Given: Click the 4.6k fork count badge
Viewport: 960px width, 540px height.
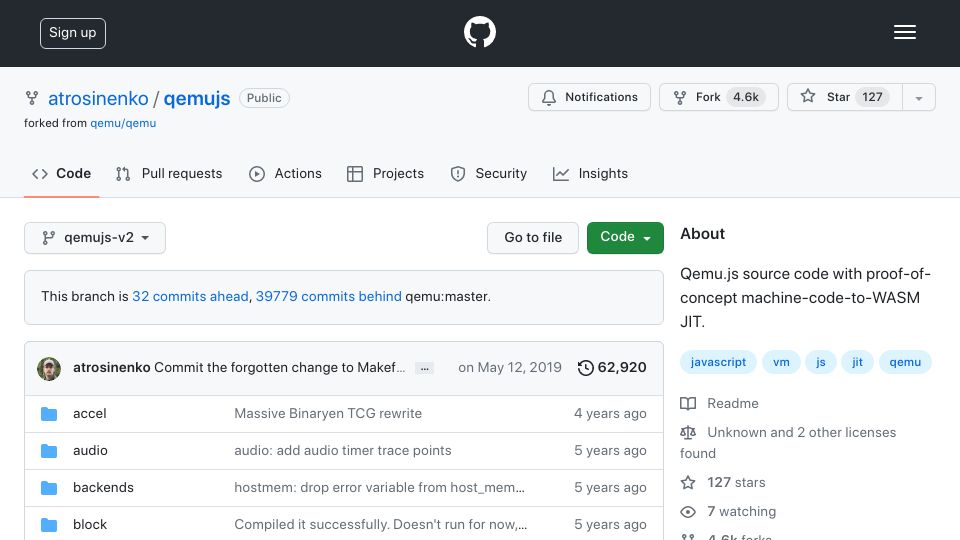Looking at the screenshot, I should pos(746,97).
